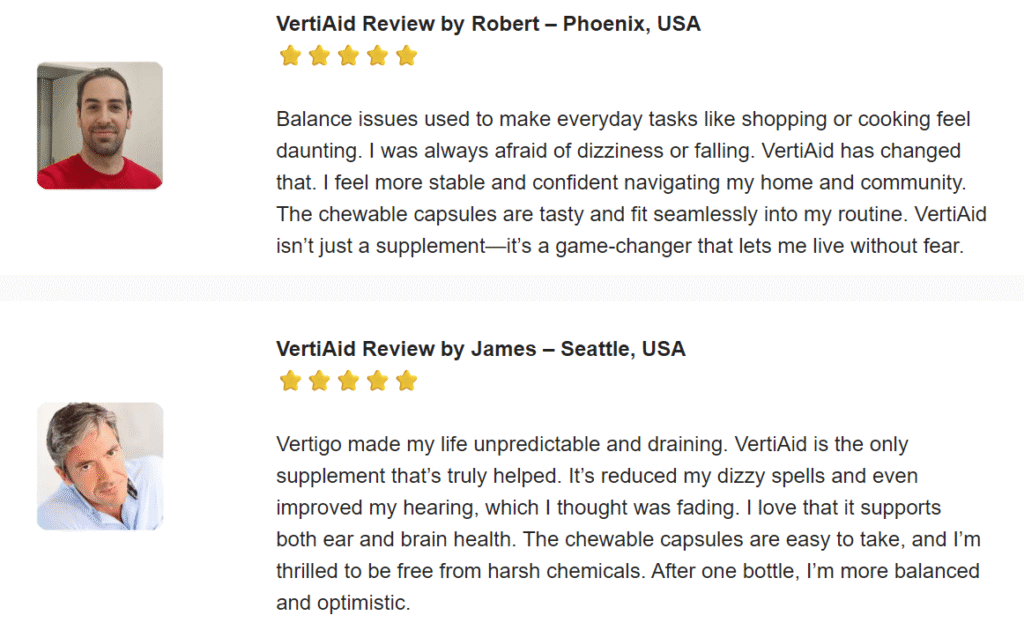Click the James – Seattle review heading
This screenshot has width=1024, height=630.
481,349
